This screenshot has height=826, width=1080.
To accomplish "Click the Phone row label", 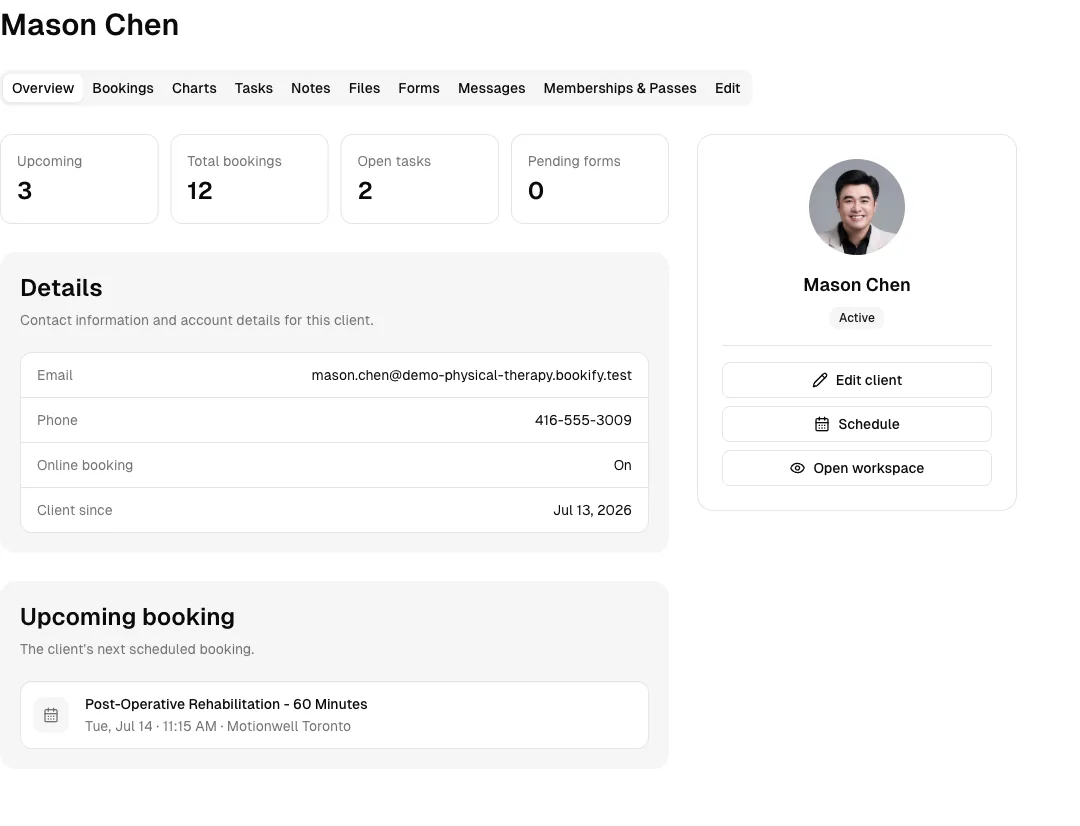I will (x=57, y=420).
